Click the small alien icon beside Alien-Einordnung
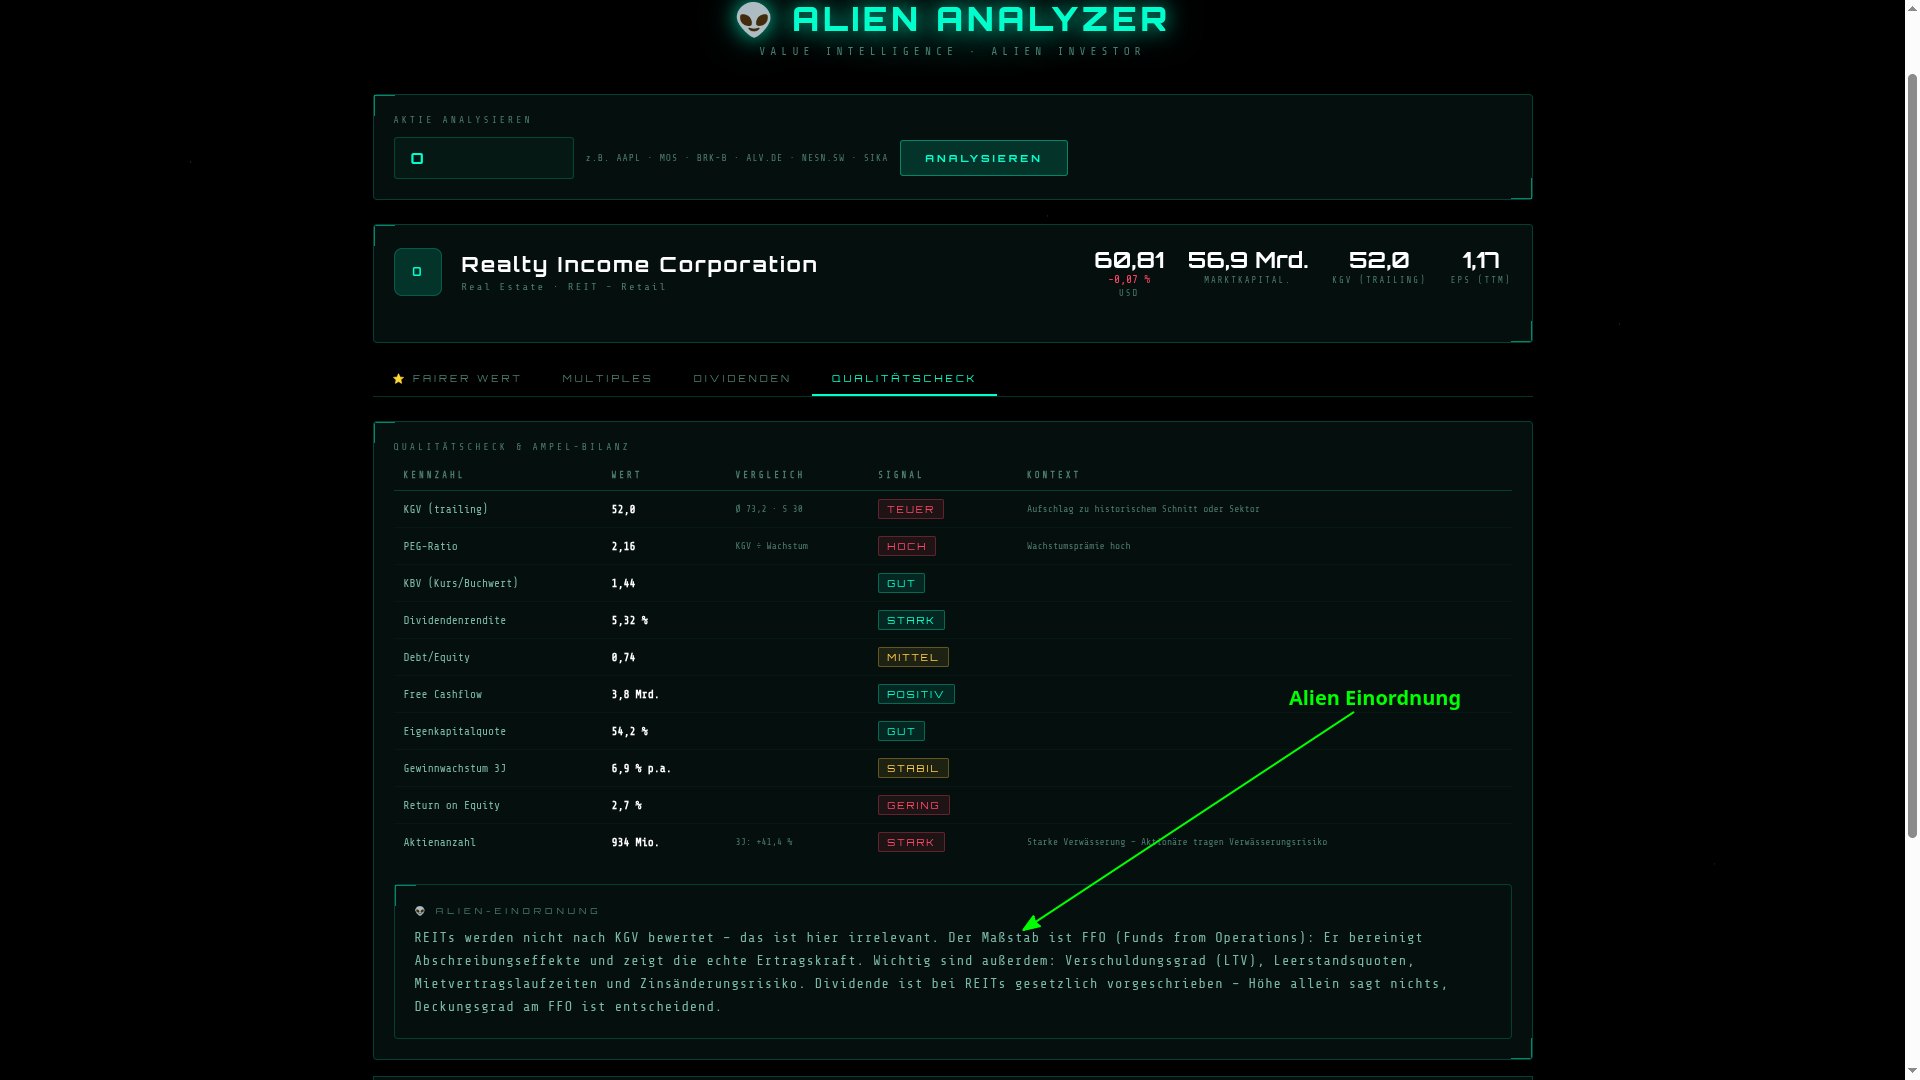The image size is (1920, 1080). coord(420,911)
